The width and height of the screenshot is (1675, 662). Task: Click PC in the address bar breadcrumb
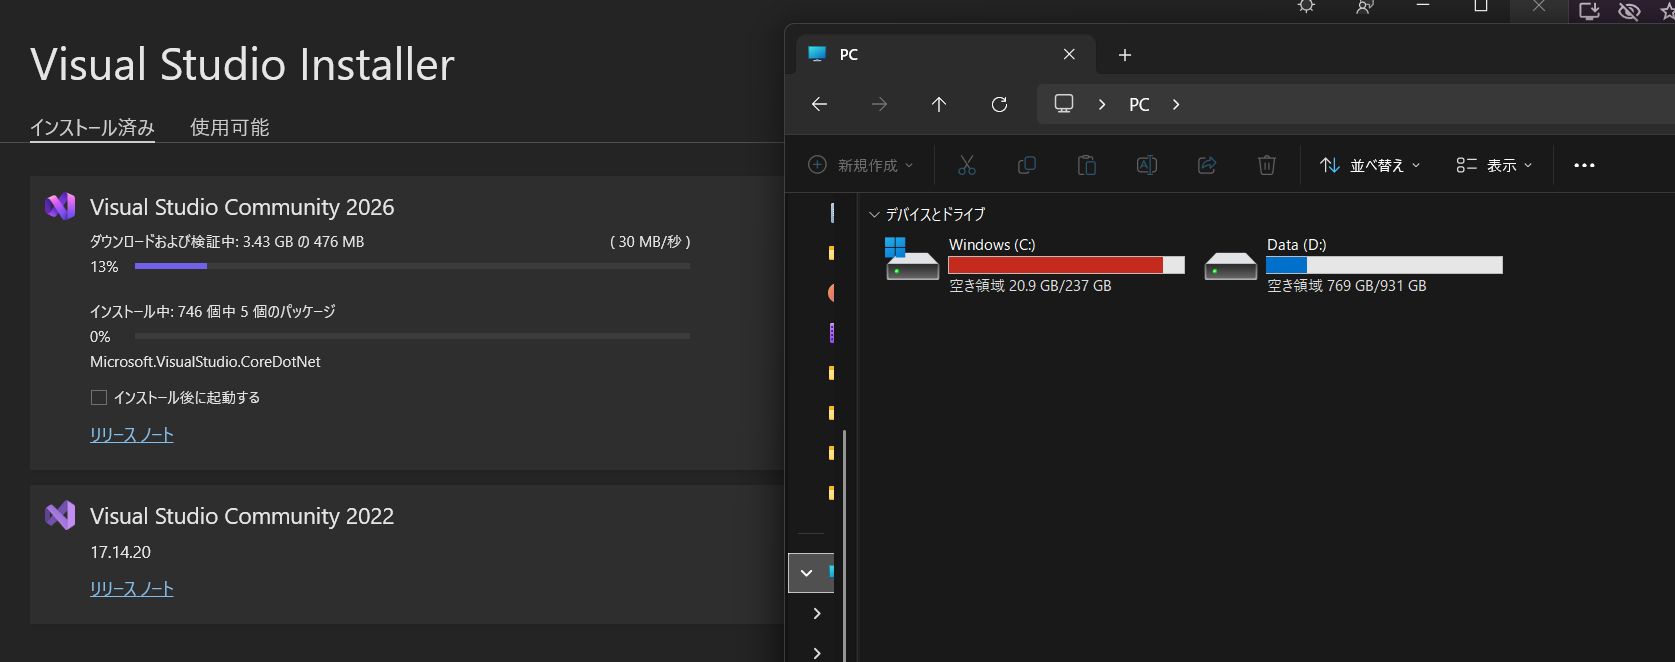[1139, 104]
